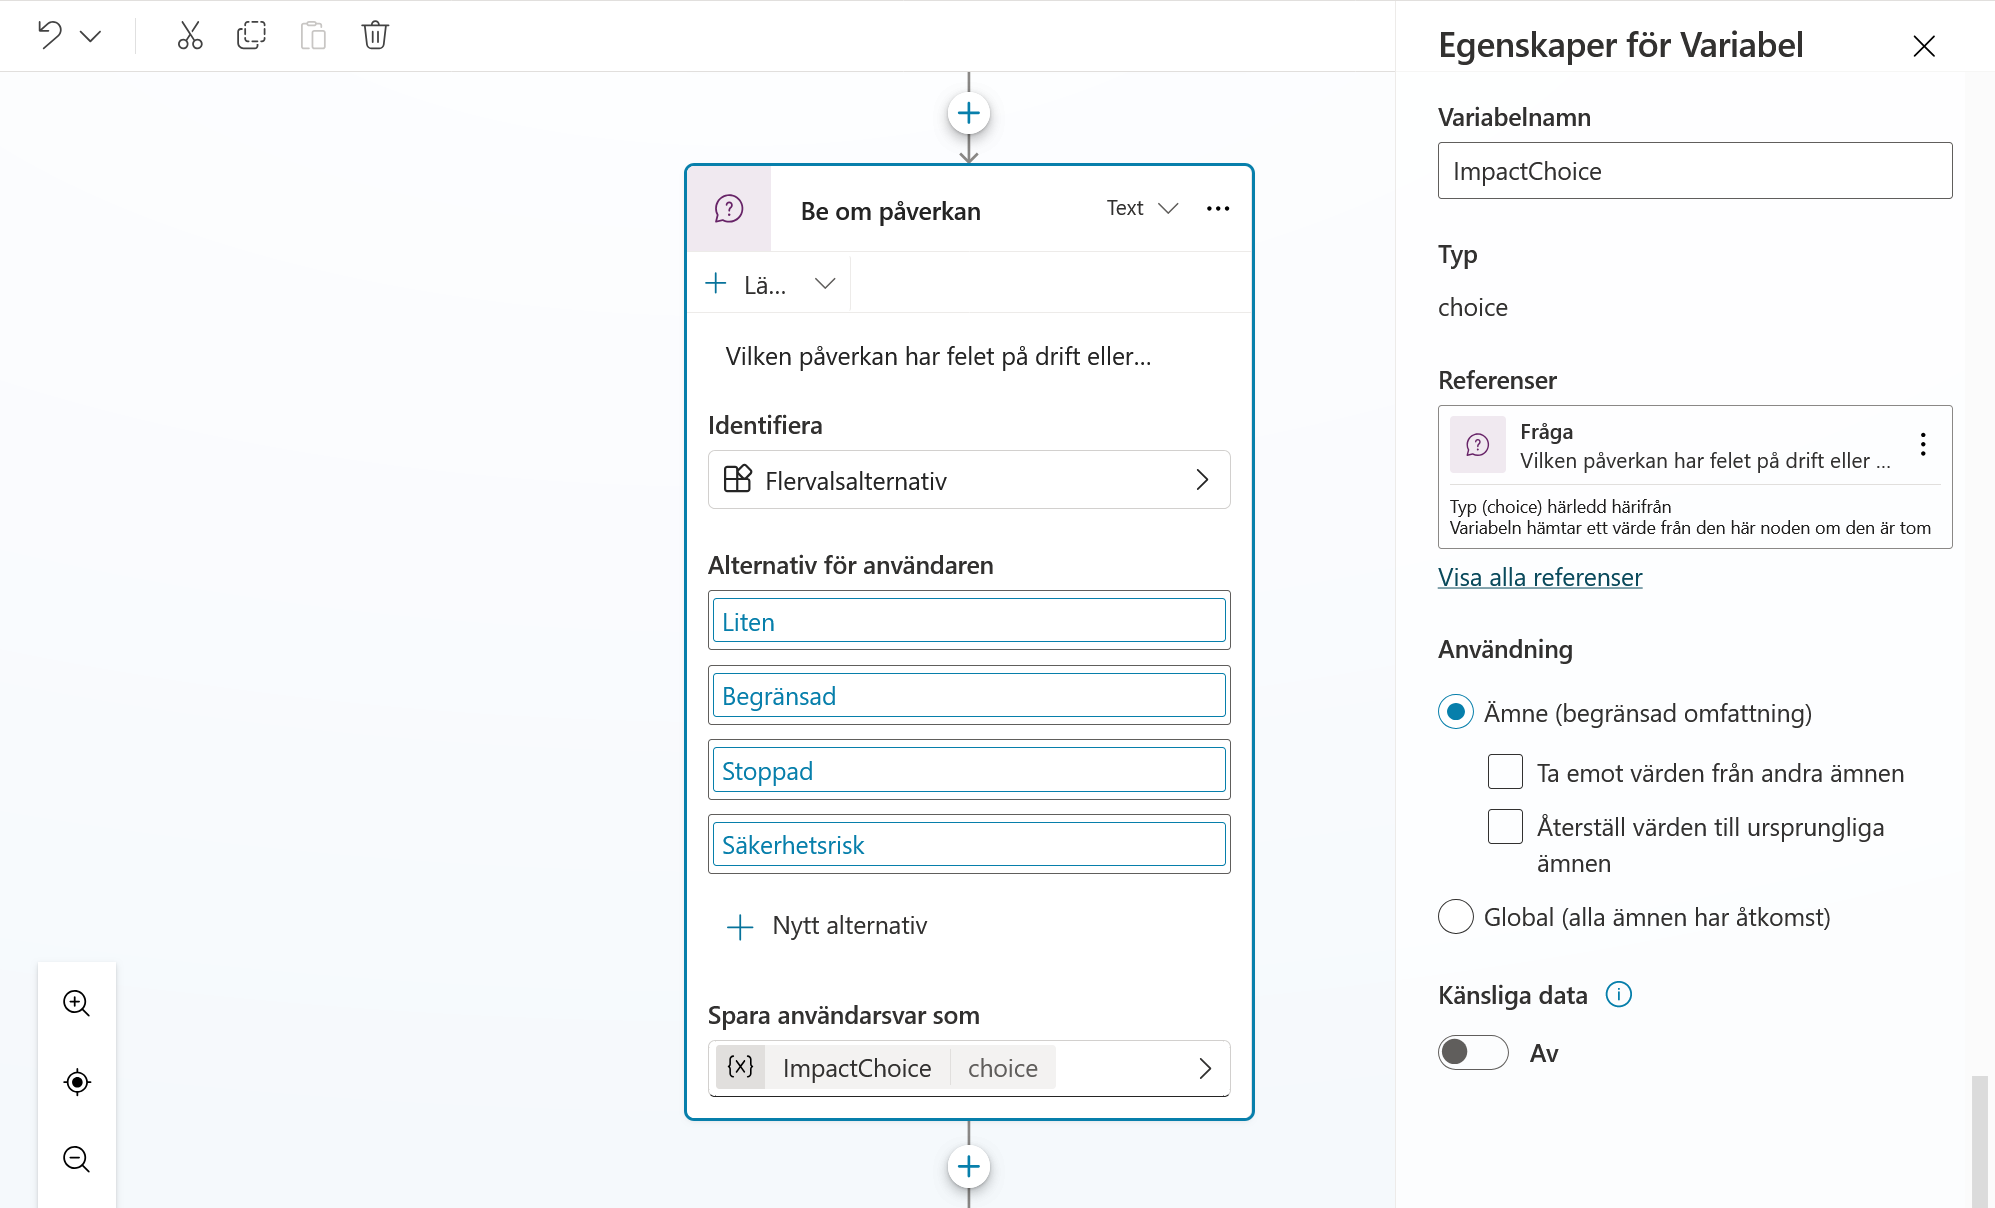Expand the Lä... add dropdown chevron

(x=825, y=284)
